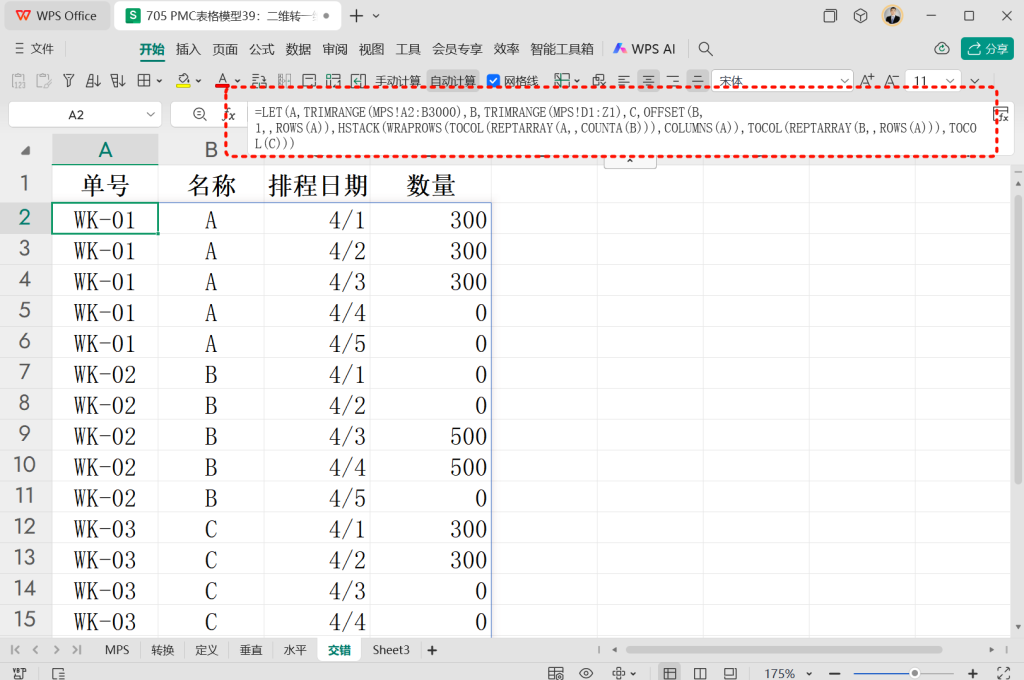Viewport: 1024px width, 680px height.
Task: Open the fill color dropdown arrow
Action: pos(199,82)
